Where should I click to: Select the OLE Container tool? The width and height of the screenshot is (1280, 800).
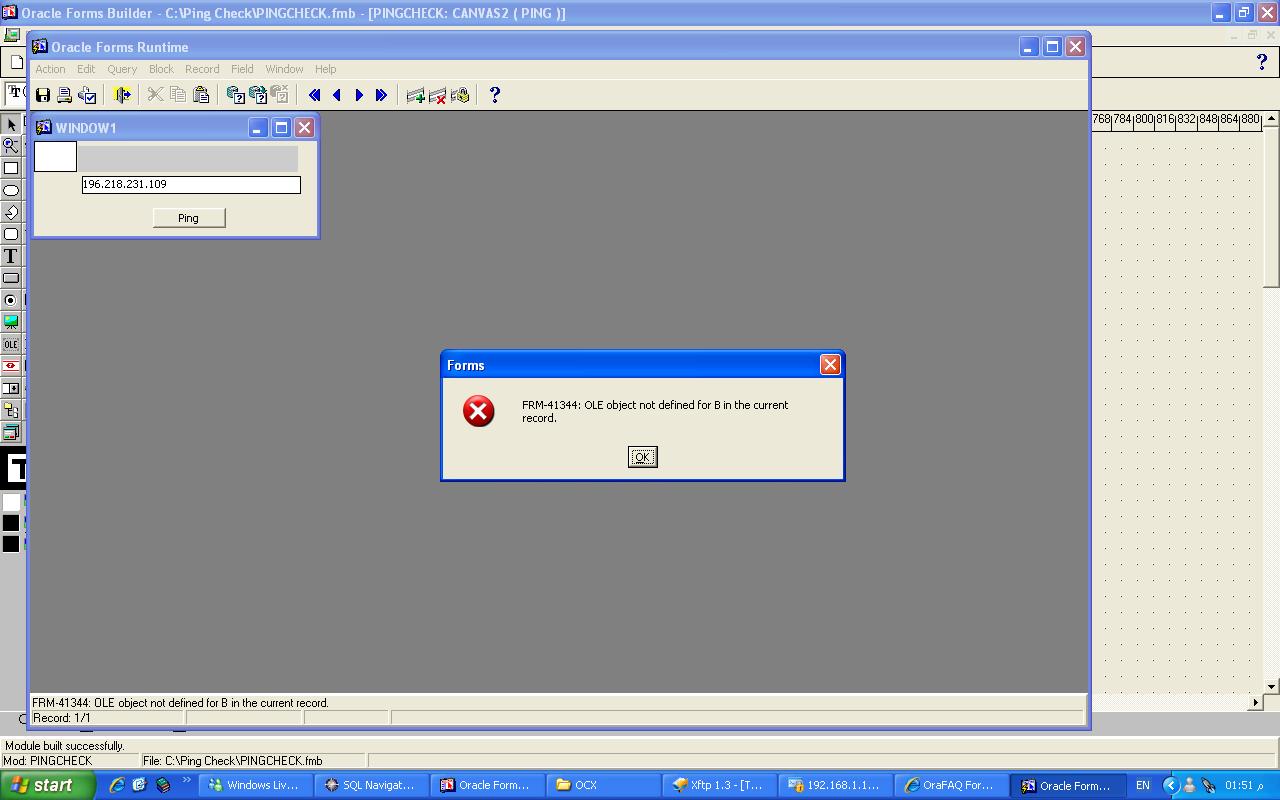pyautogui.click(x=11, y=344)
